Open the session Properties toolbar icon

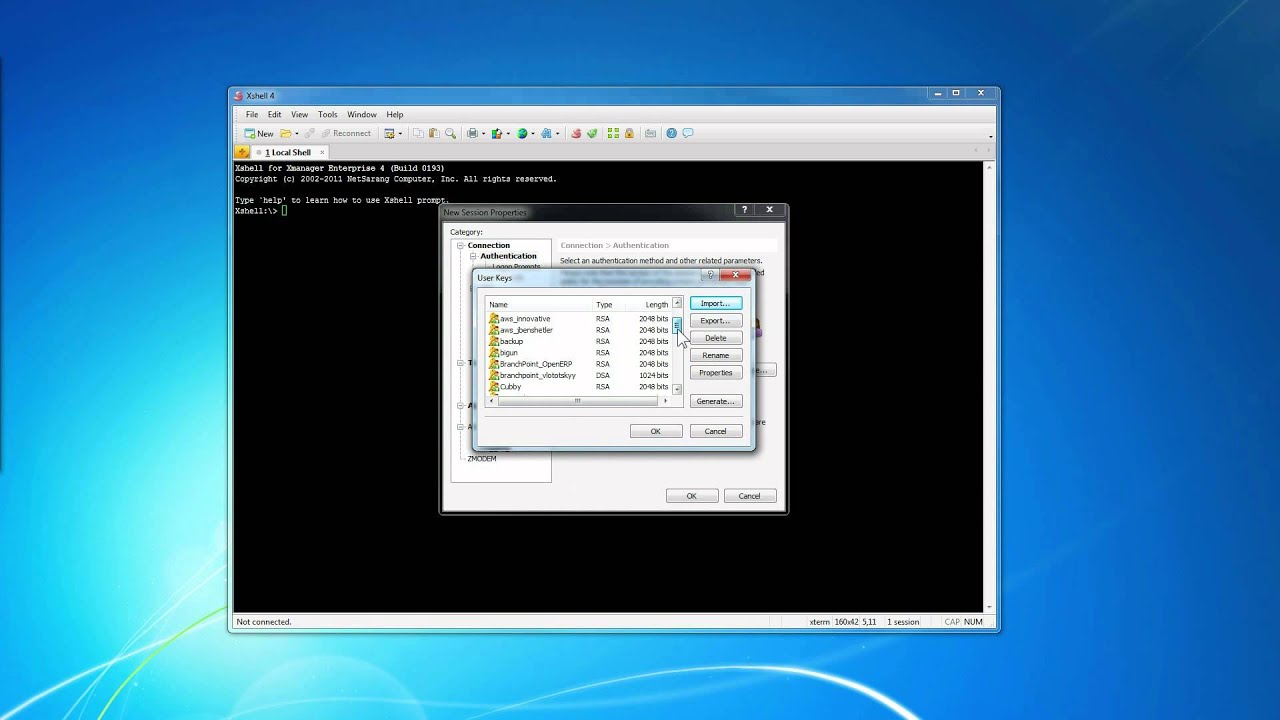point(390,133)
